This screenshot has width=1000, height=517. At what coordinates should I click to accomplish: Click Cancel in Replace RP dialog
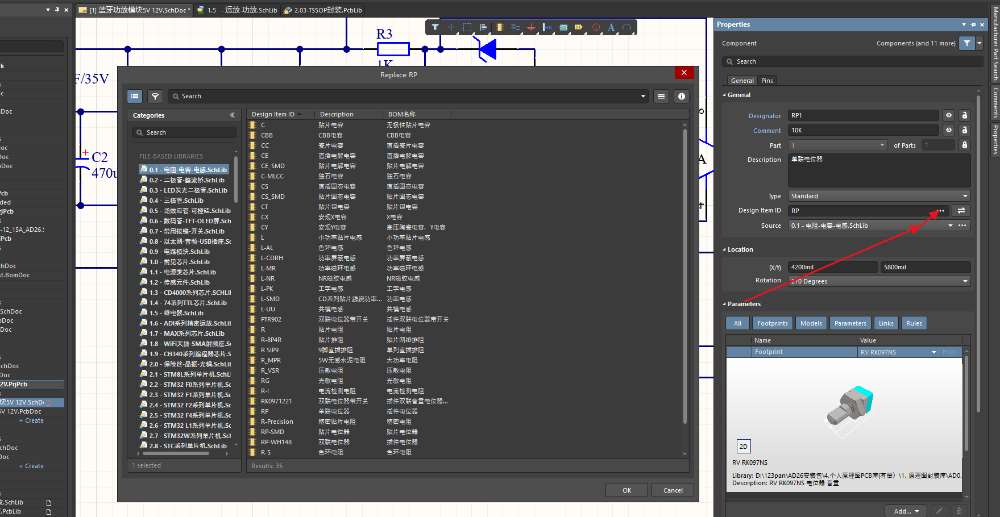coord(672,490)
